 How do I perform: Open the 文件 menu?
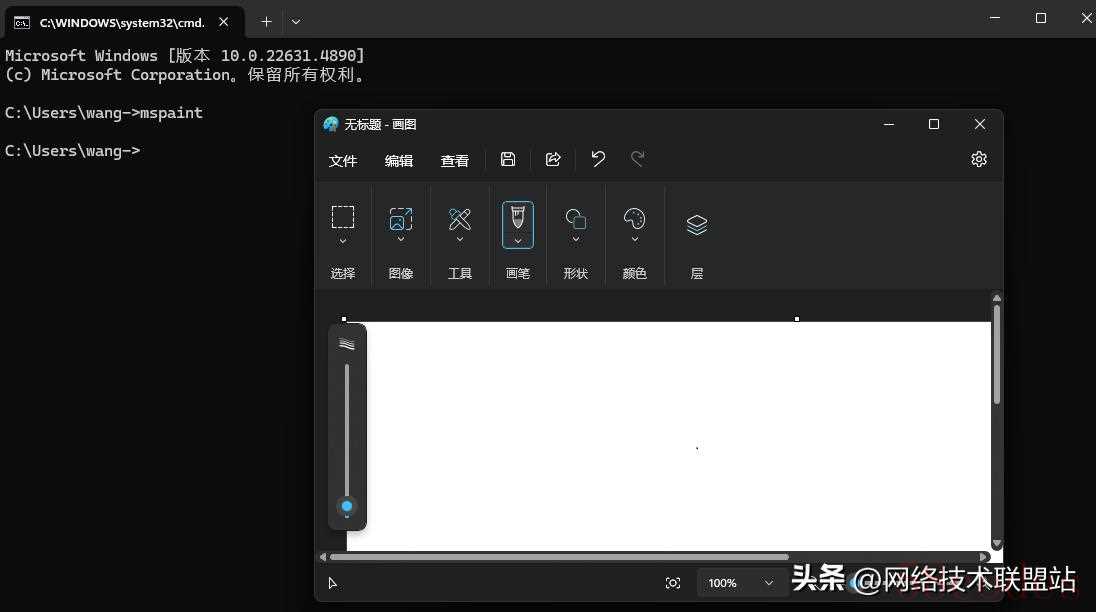(343, 161)
